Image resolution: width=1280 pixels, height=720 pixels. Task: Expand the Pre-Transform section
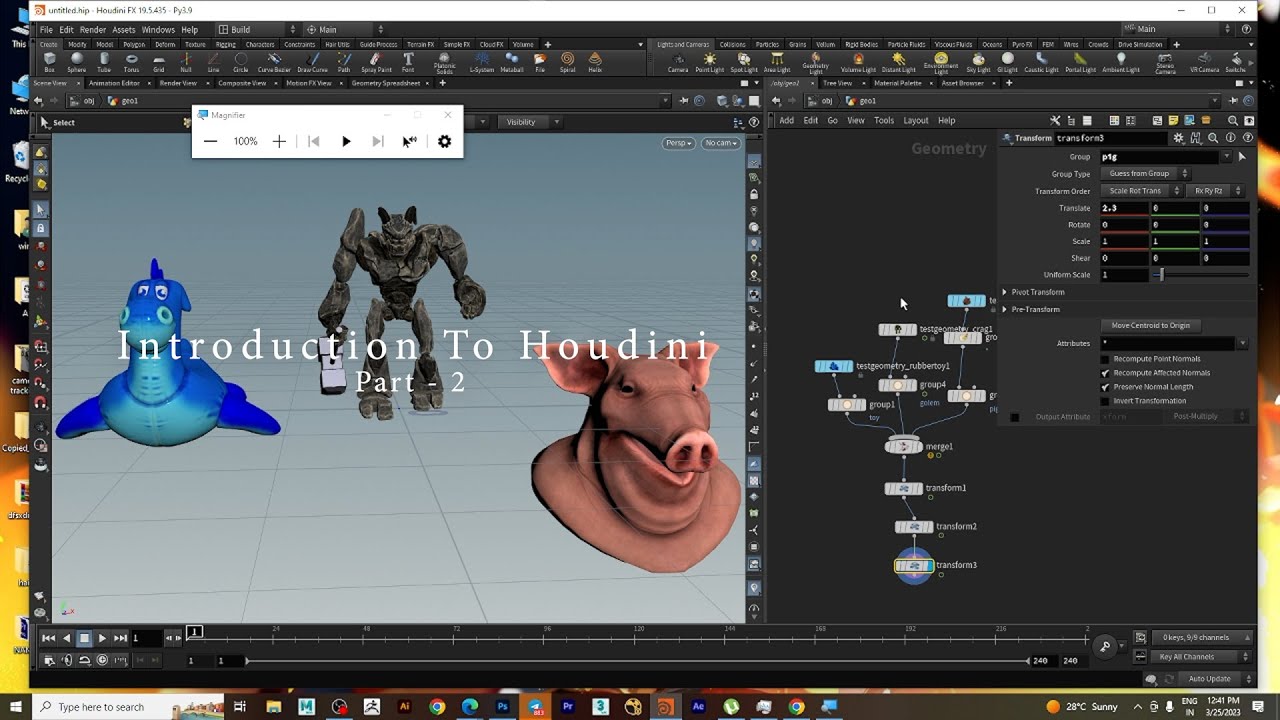pyautogui.click(x=1034, y=309)
